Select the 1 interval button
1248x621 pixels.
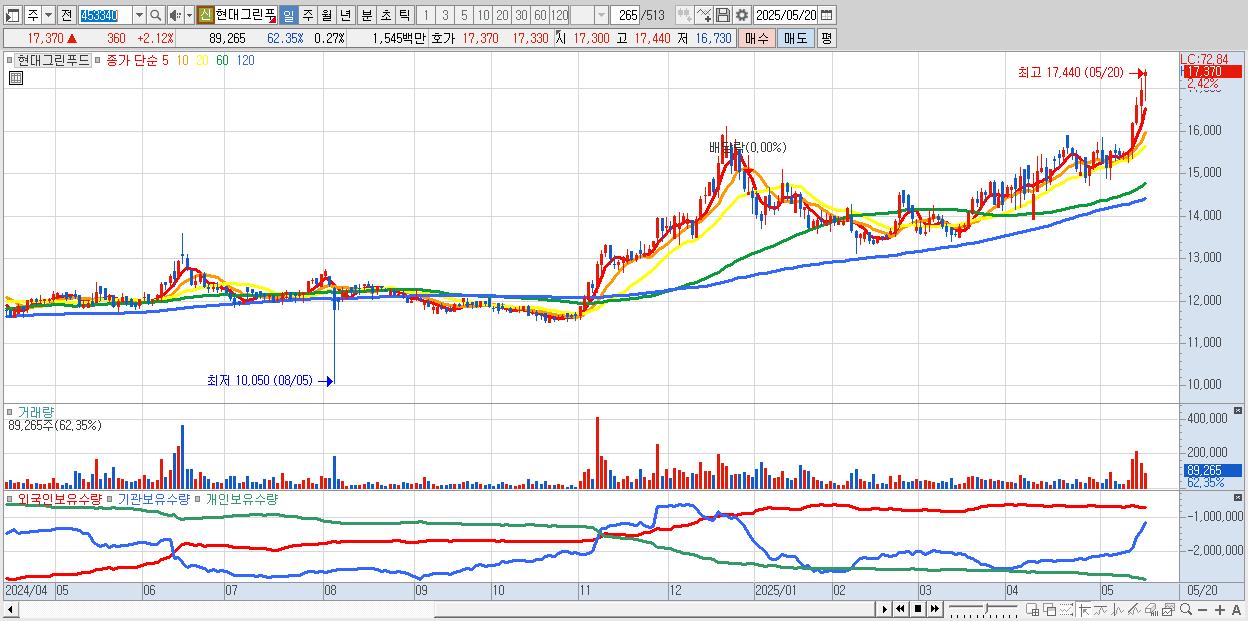point(426,15)
